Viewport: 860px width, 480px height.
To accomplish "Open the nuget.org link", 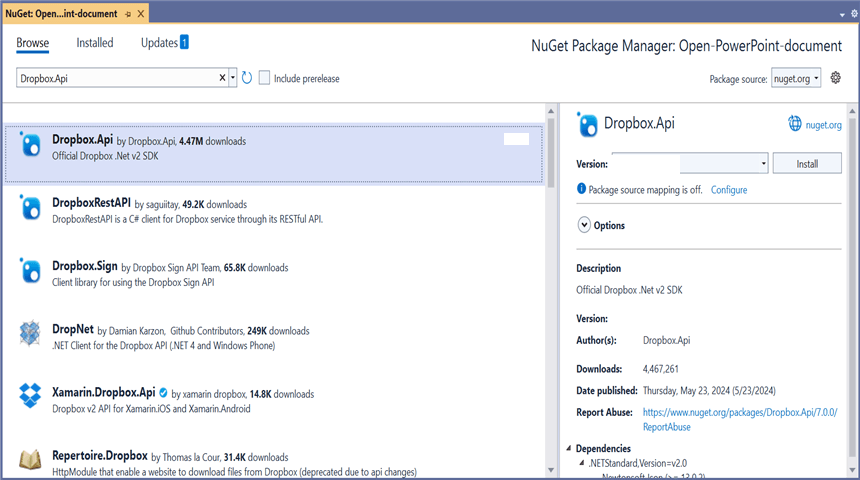I will tap(823, 125).
